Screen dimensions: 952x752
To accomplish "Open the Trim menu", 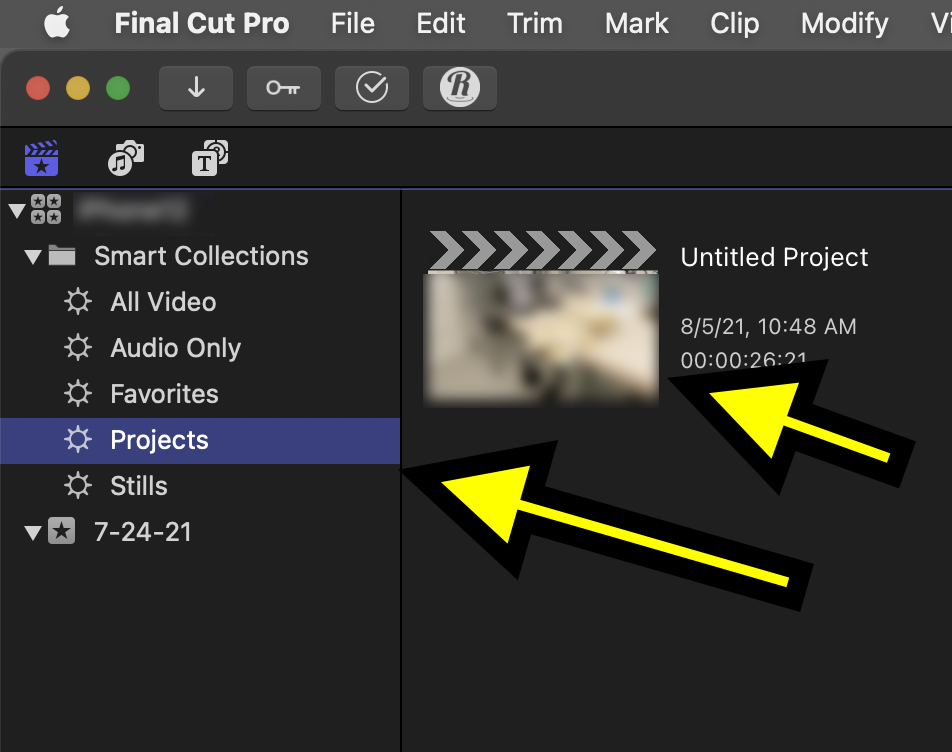I will coord(535,24).
